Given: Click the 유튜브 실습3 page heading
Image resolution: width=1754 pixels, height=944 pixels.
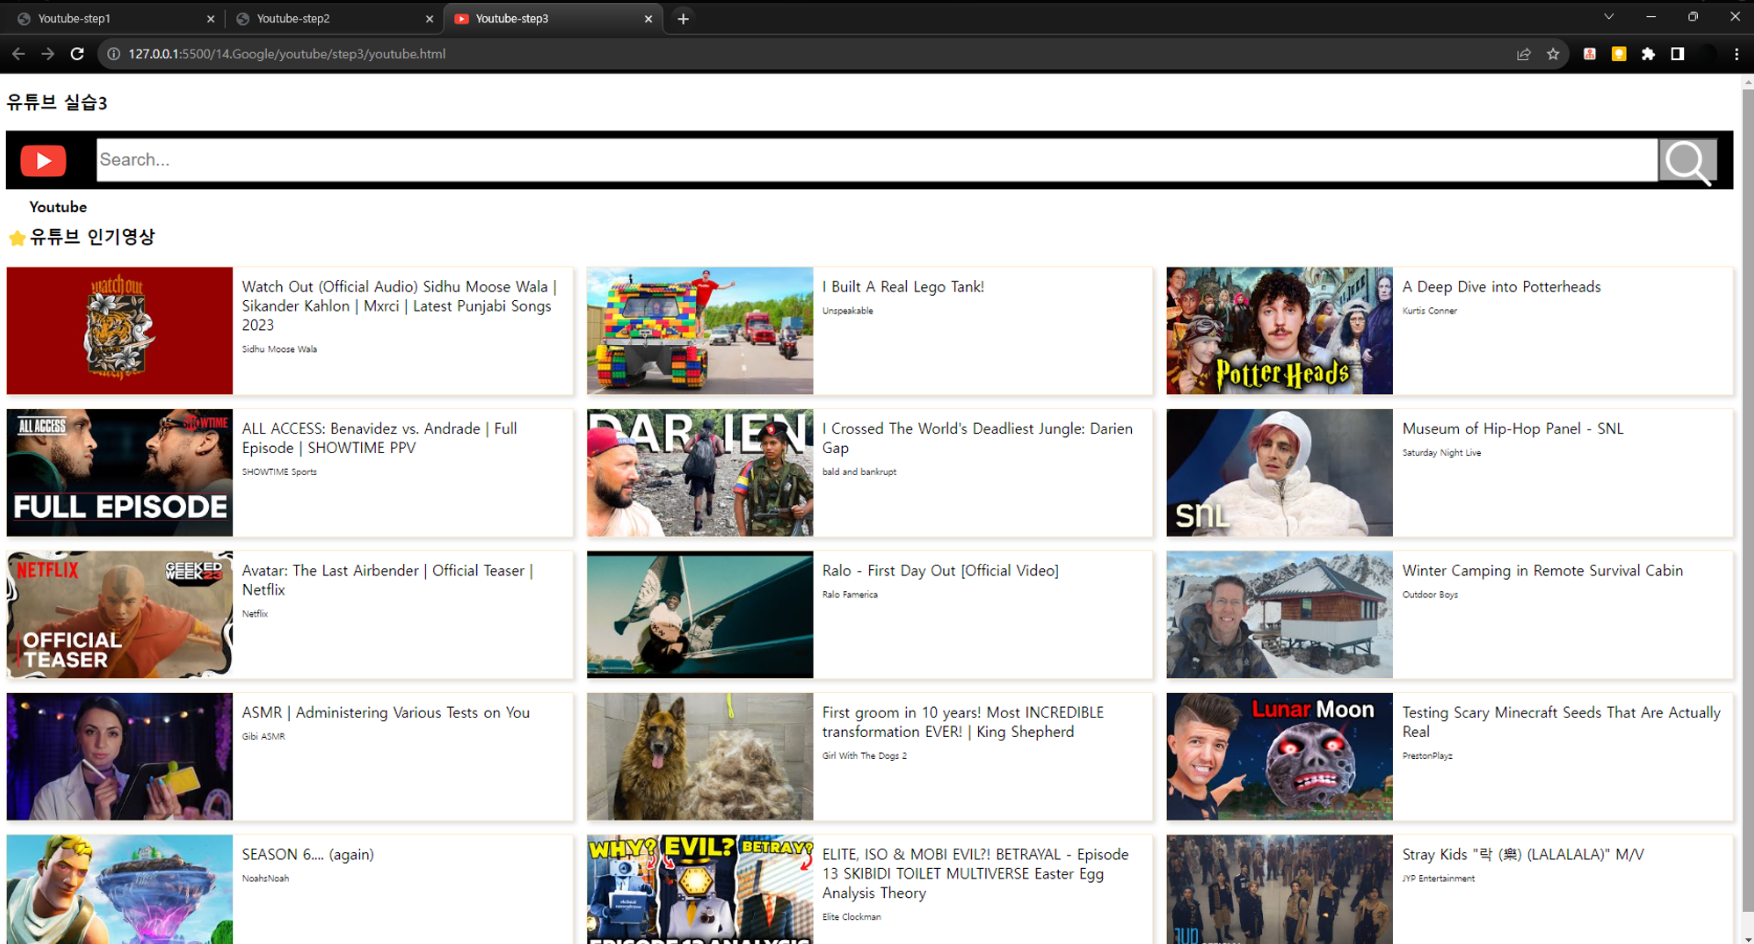Looking at the screenshot, I should pos(57,103).
